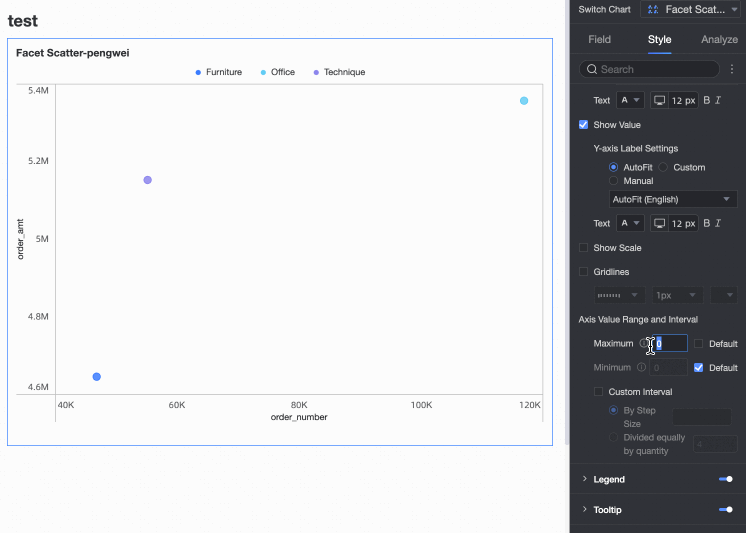Select the Custom radio button for Y-axis labels
The height and width of the screenshot is (533, 746).
tap(663, 167)
